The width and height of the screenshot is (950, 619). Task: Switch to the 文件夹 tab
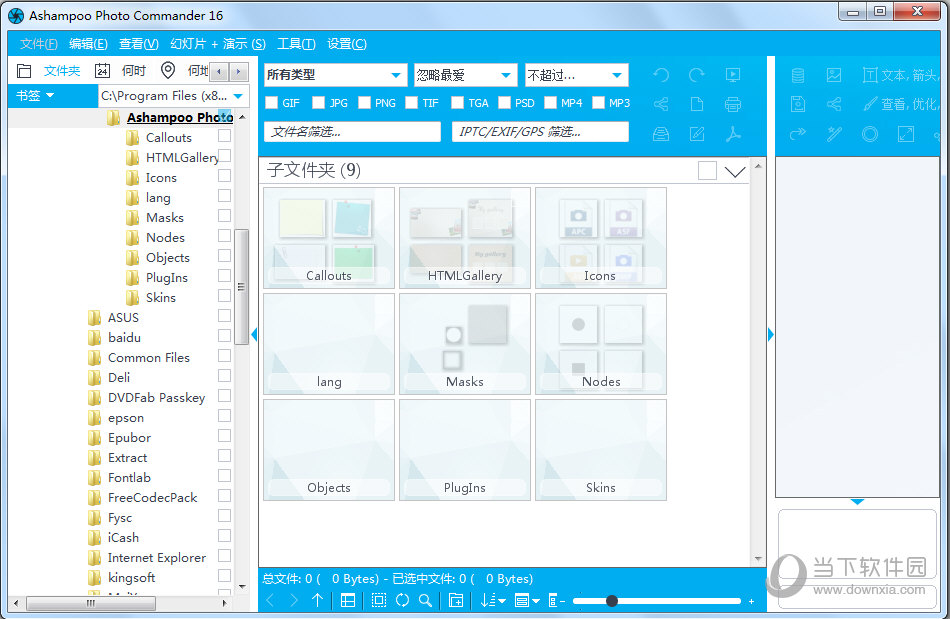pyautogui.click(x=62, y=71)
